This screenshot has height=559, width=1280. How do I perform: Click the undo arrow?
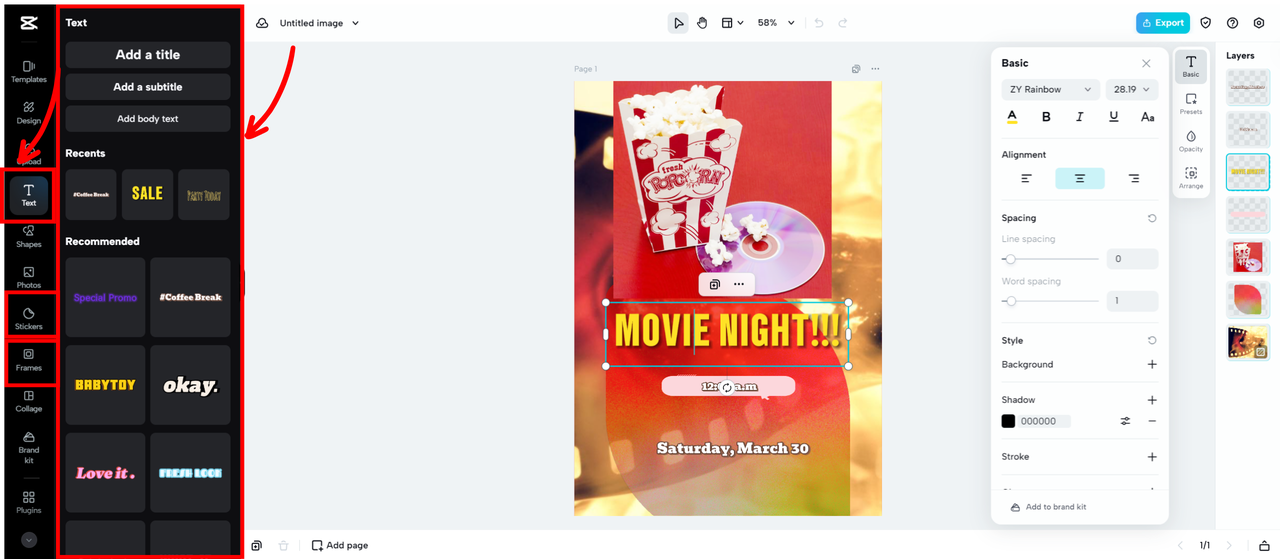tap(819, 23)
